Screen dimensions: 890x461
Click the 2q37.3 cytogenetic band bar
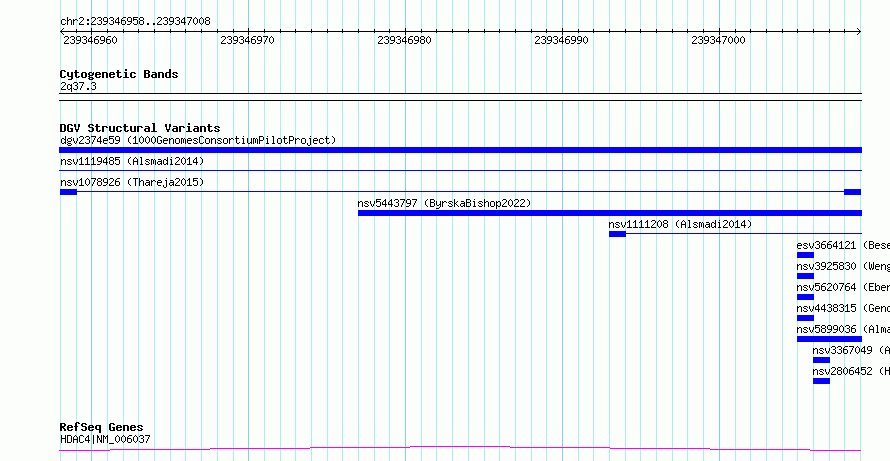click(460, 97)
